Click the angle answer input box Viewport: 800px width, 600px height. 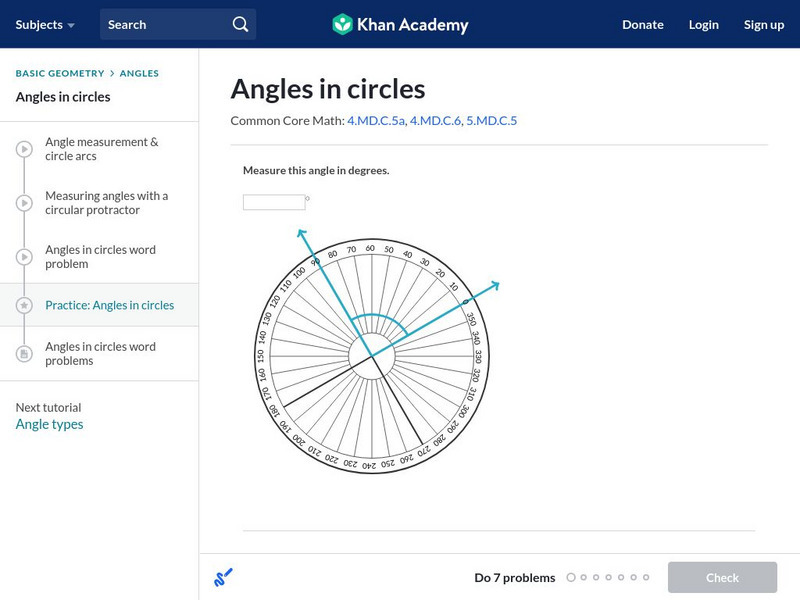click(x=274, y=202)
